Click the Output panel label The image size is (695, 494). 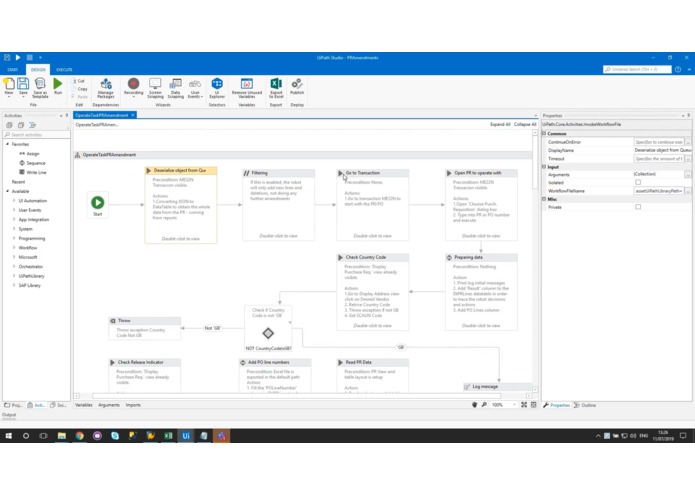coord(9,415)
